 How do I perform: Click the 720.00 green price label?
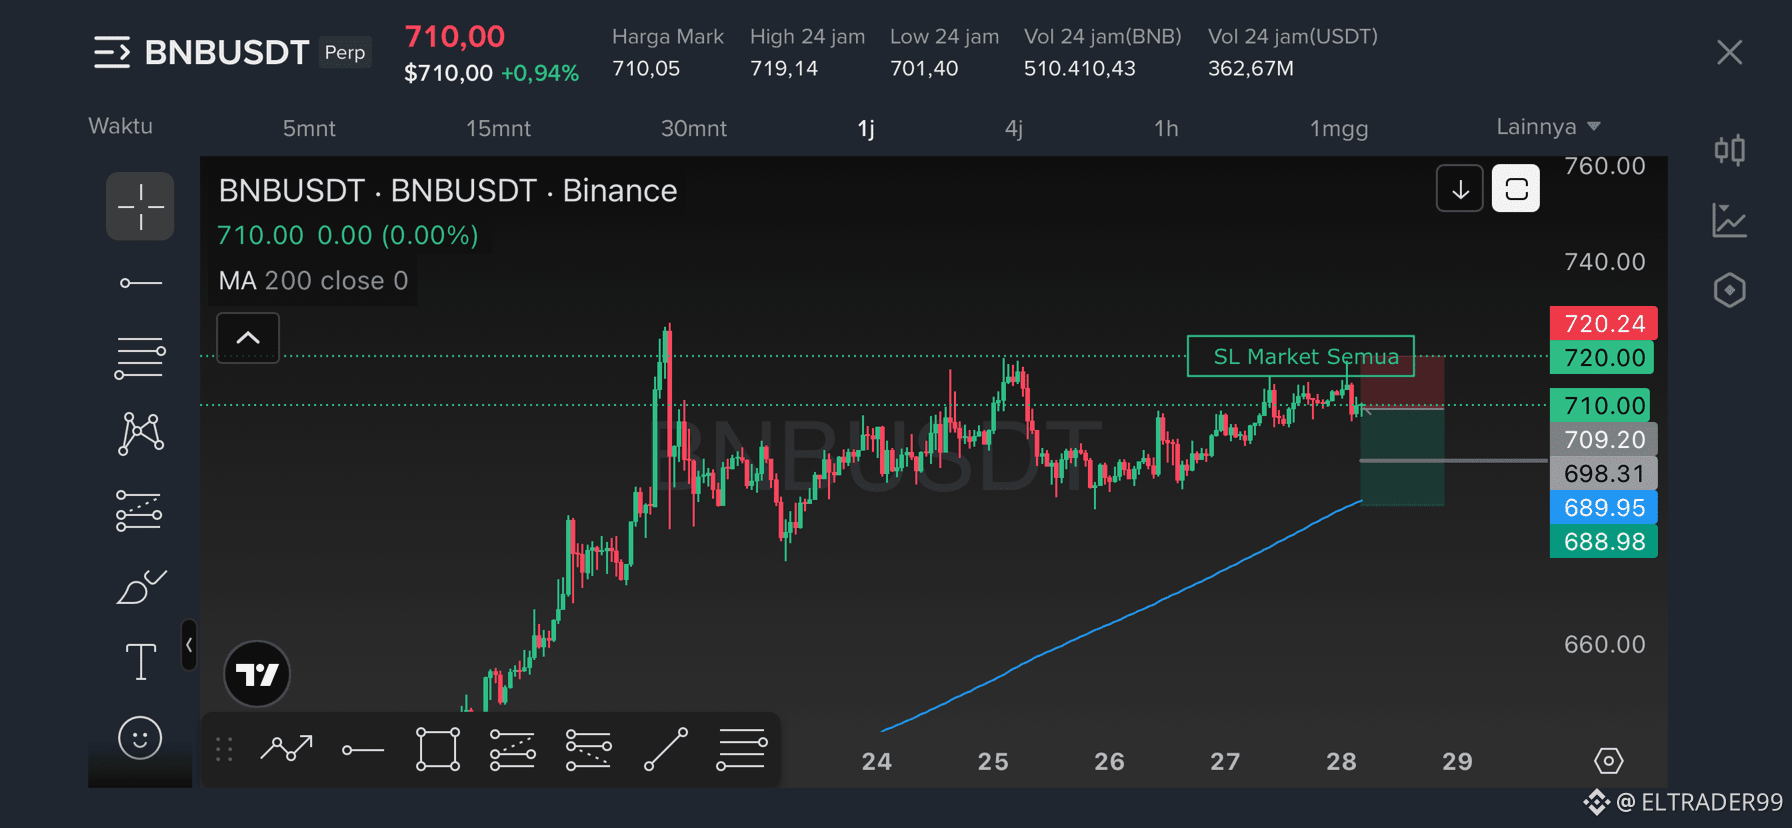(1602, 357)
